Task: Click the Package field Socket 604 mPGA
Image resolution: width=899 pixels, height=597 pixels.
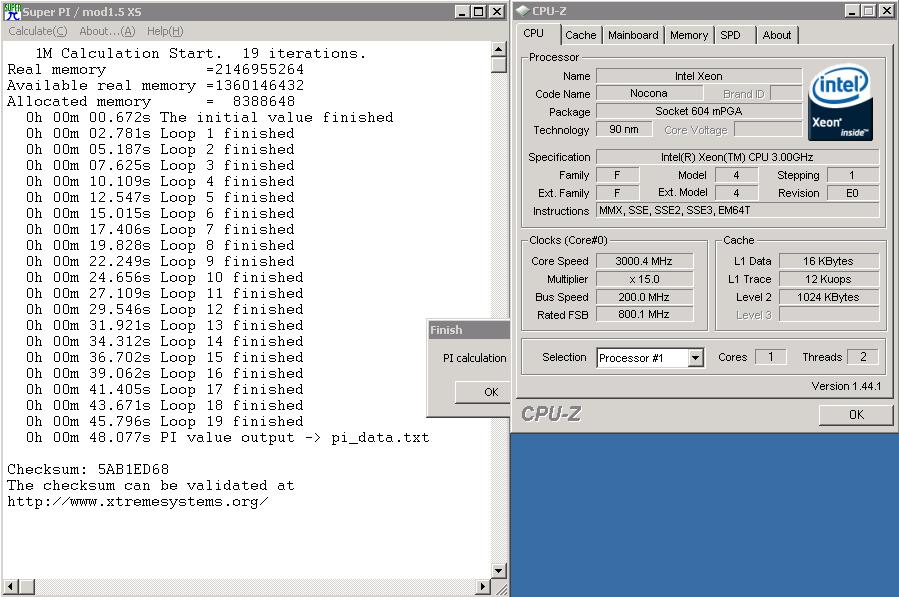Action: coord(698,111)
